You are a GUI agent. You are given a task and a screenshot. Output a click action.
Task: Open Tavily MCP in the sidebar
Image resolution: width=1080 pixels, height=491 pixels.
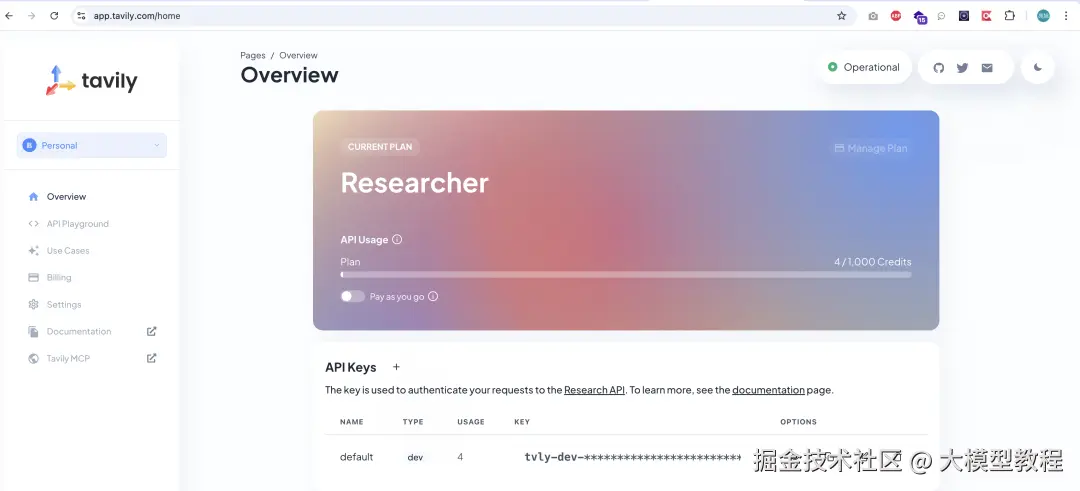[68, 358]
